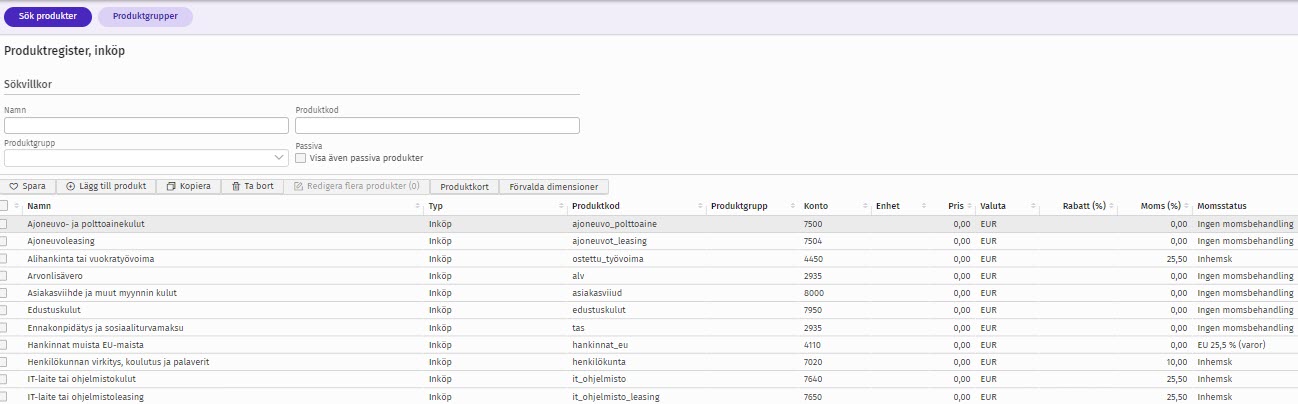
Task: Enable Visa även passiva produkter checkbox
Action: (301, 158)
